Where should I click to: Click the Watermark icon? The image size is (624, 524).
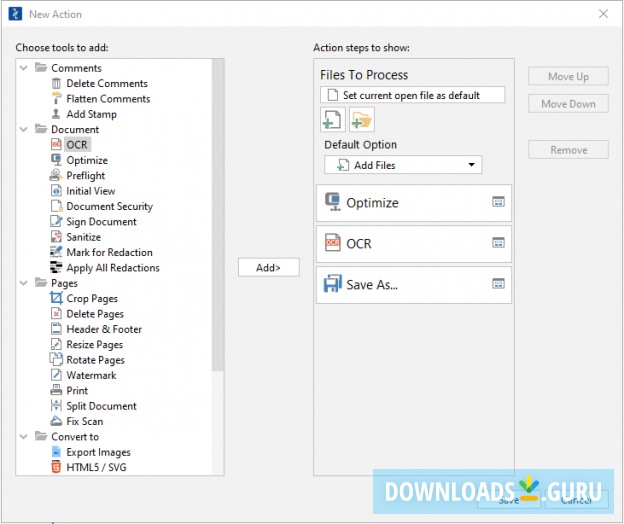click(x=56, y=375)
